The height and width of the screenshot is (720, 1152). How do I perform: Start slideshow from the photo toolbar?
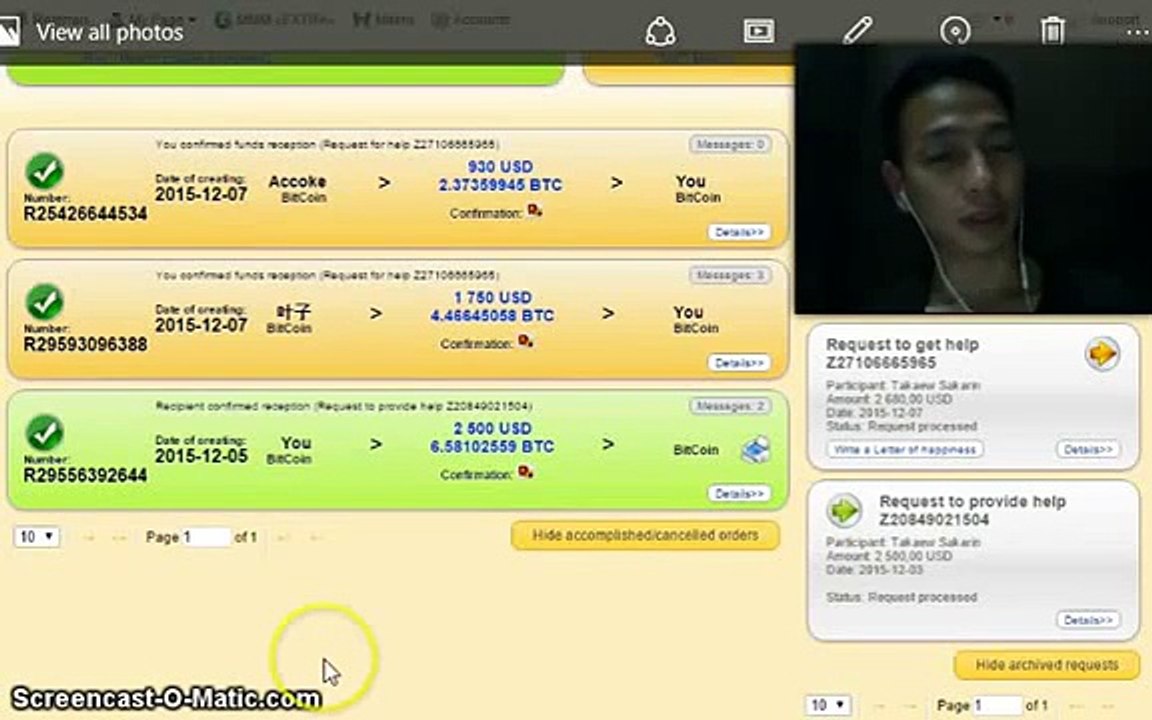758,31
